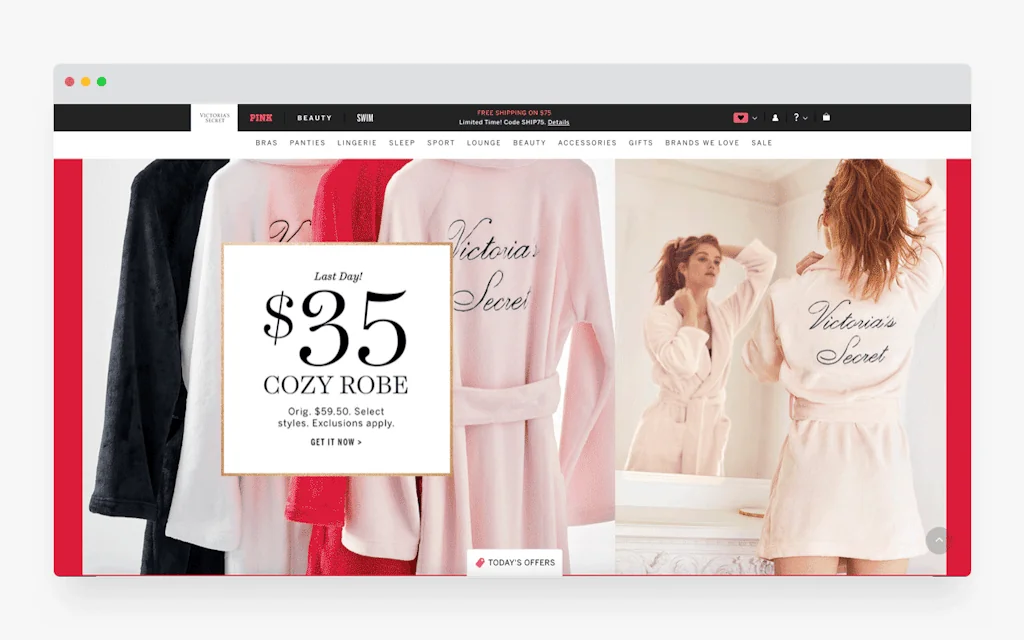Click the account sign-in icon

pyautogui.click(x=775, y=117)
